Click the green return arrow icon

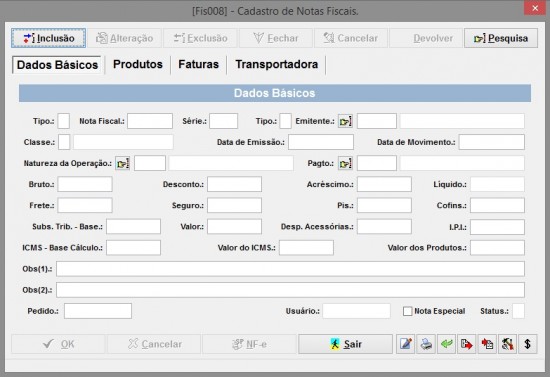pos(446,344)
